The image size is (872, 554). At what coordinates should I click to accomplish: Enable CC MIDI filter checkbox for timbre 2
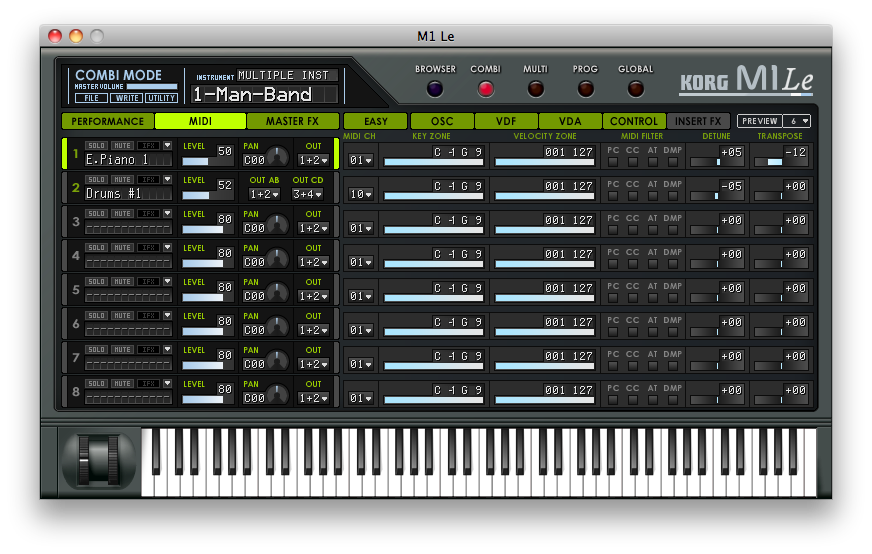click(x=633, y=196)
